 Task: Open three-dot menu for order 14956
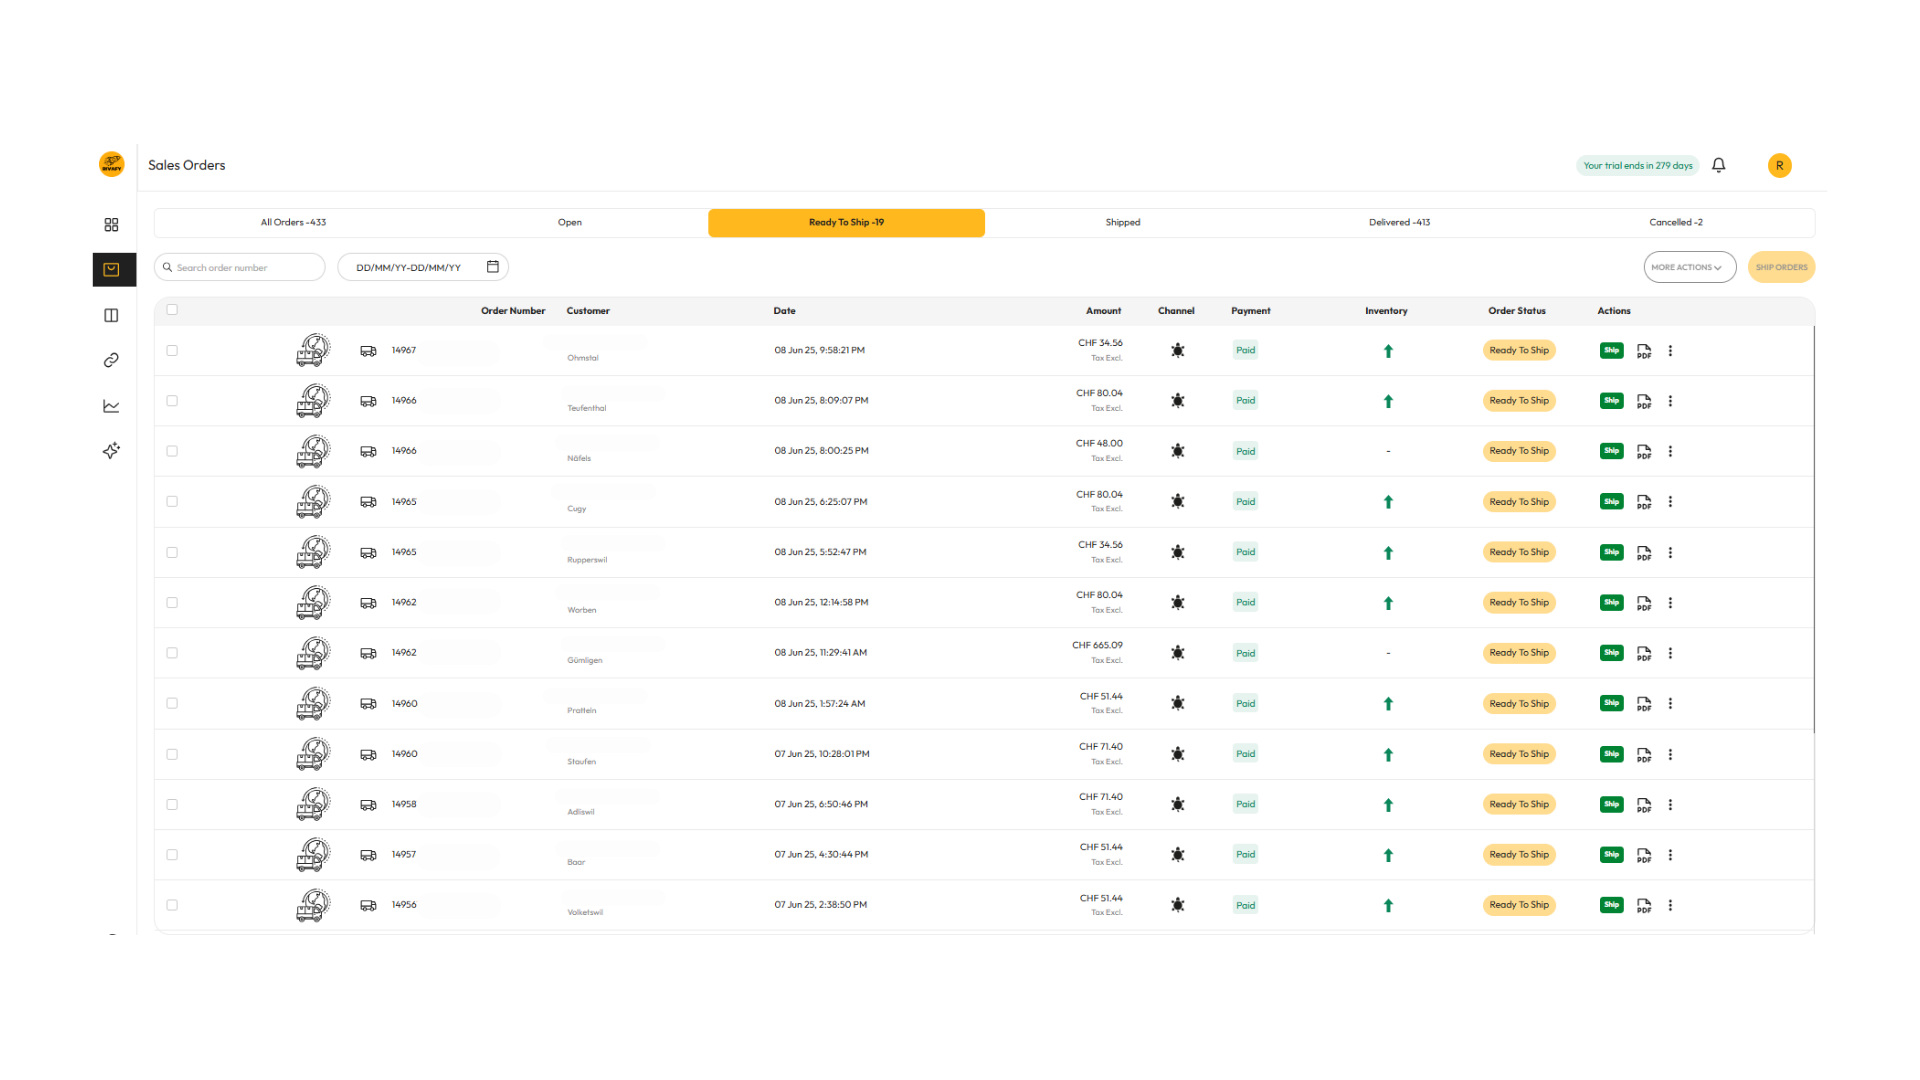(x=1670, y=905)
